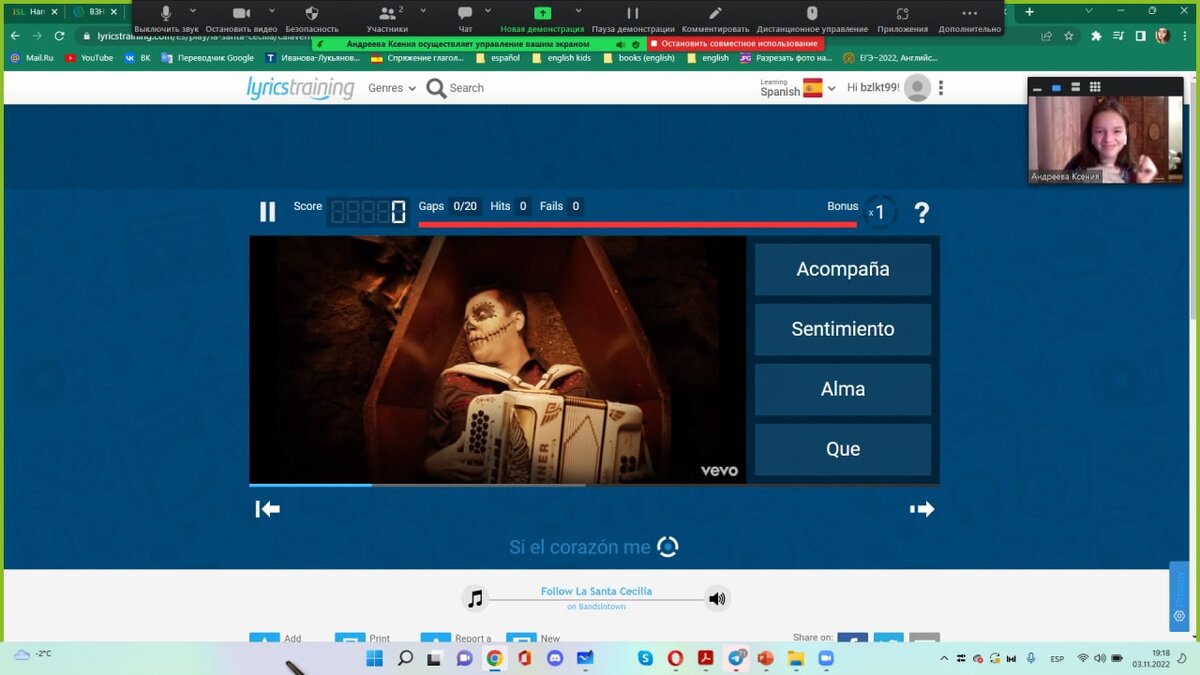This screenshot has height=675, width=1200.
Task: Click Остановить совместное использование stop share
Action: click(736, 44)
